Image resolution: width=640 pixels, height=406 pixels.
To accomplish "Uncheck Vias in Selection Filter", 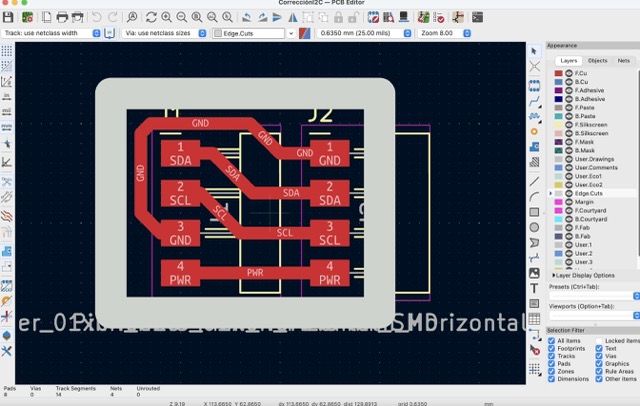I will [x=599, y=356].
